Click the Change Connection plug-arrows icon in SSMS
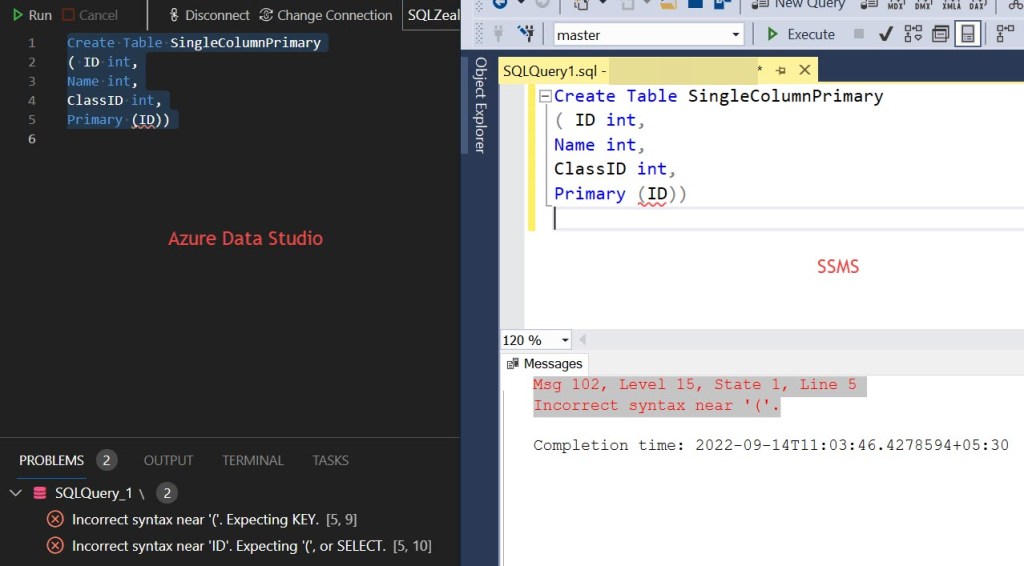Image resolution: width=1024 pixels, height=566 pixels. point(525,35)
